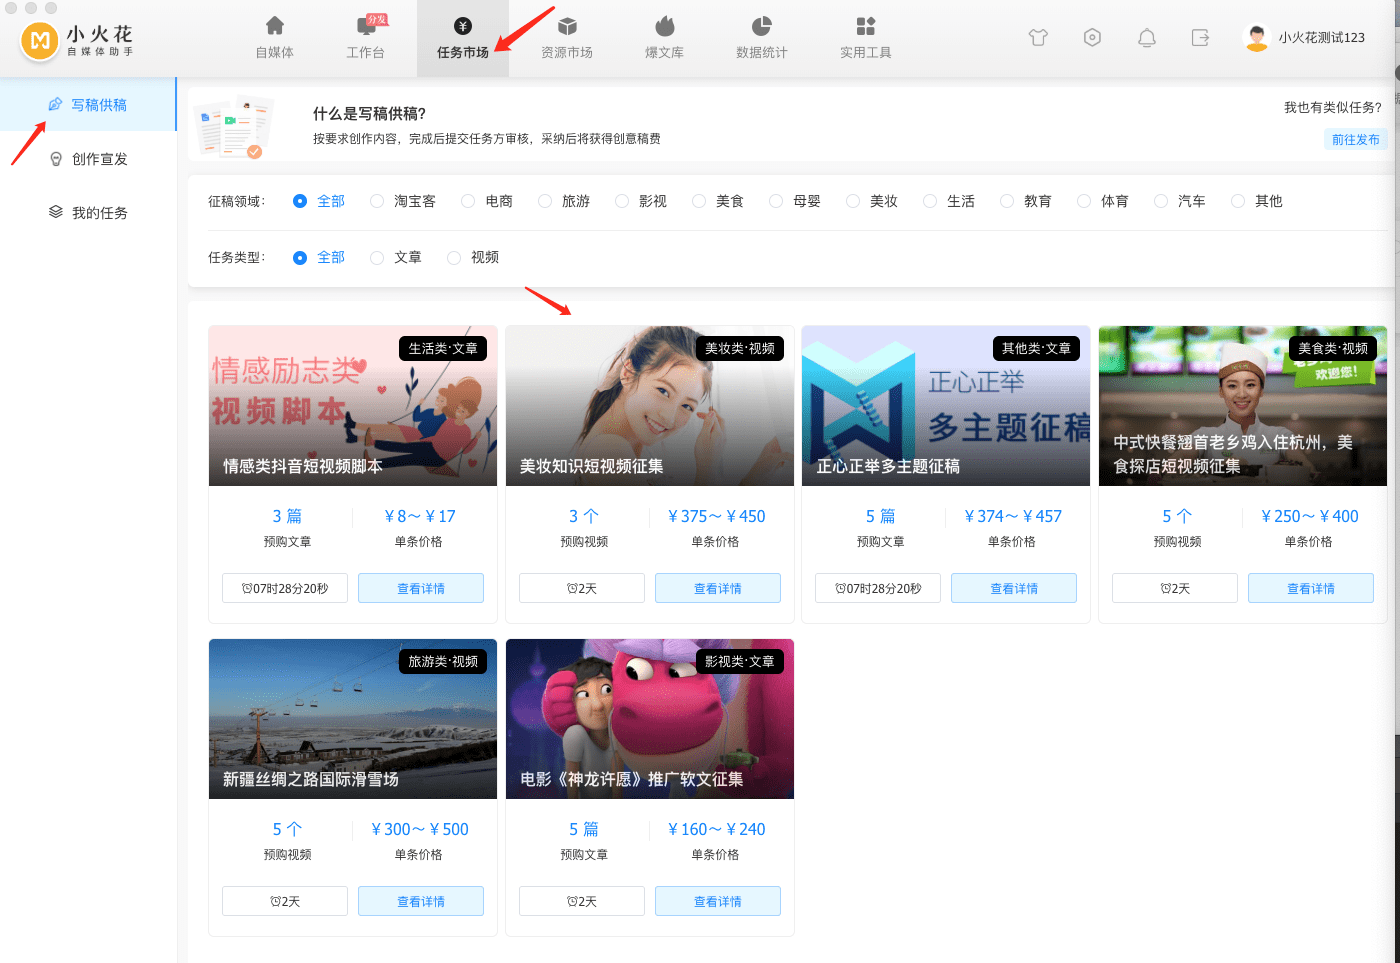
Task: Open the 正心正举多主题征稿 thumbnail
Action: point(946,406)
